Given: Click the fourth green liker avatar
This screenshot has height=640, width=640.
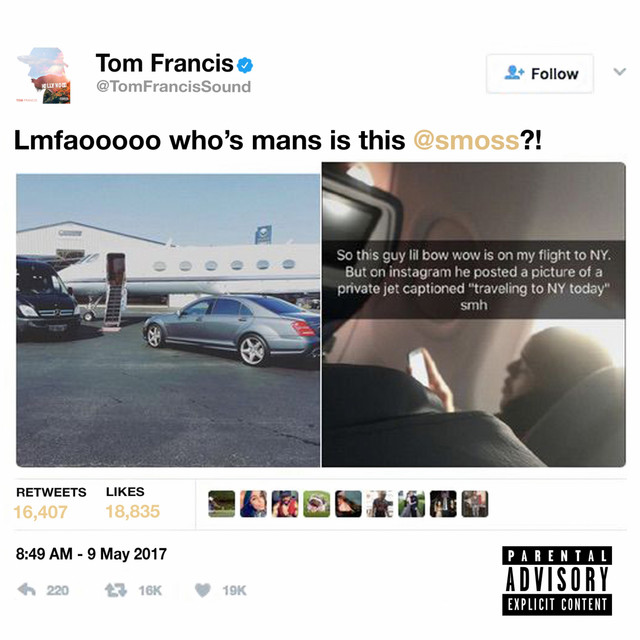Looking at the screenshot, I should click(317, 504).
